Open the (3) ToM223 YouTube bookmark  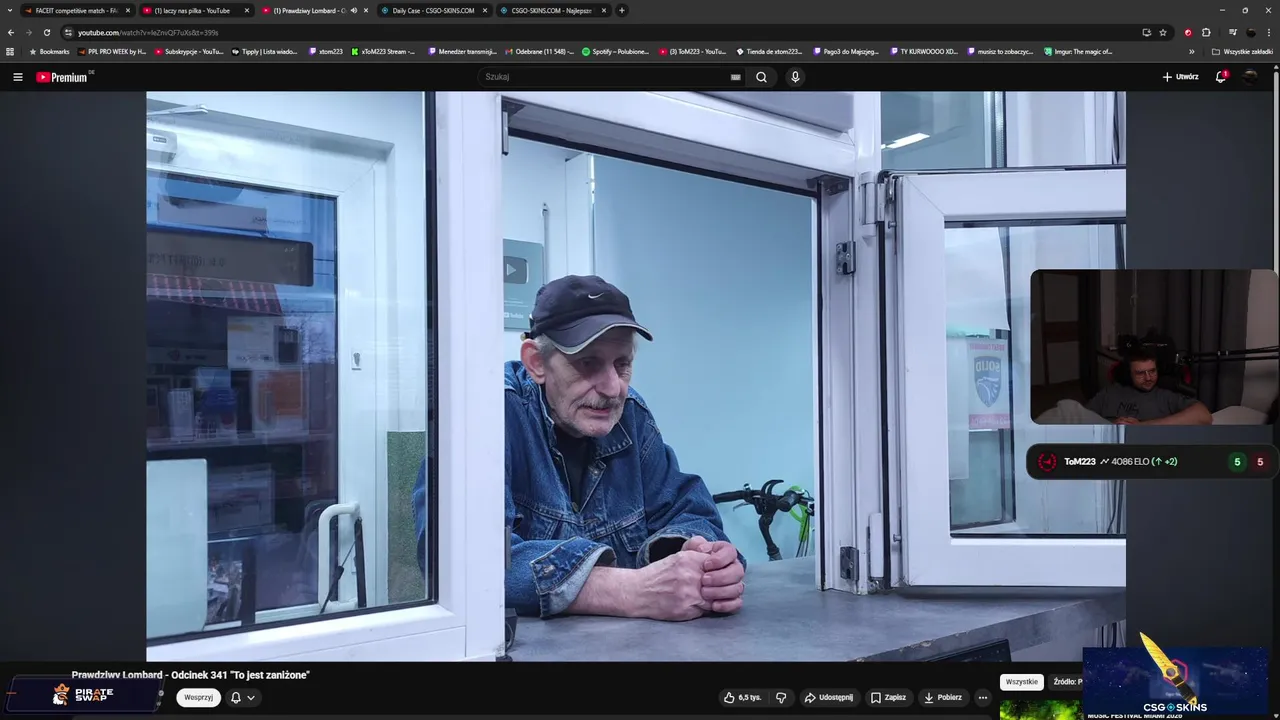[693, 51]
